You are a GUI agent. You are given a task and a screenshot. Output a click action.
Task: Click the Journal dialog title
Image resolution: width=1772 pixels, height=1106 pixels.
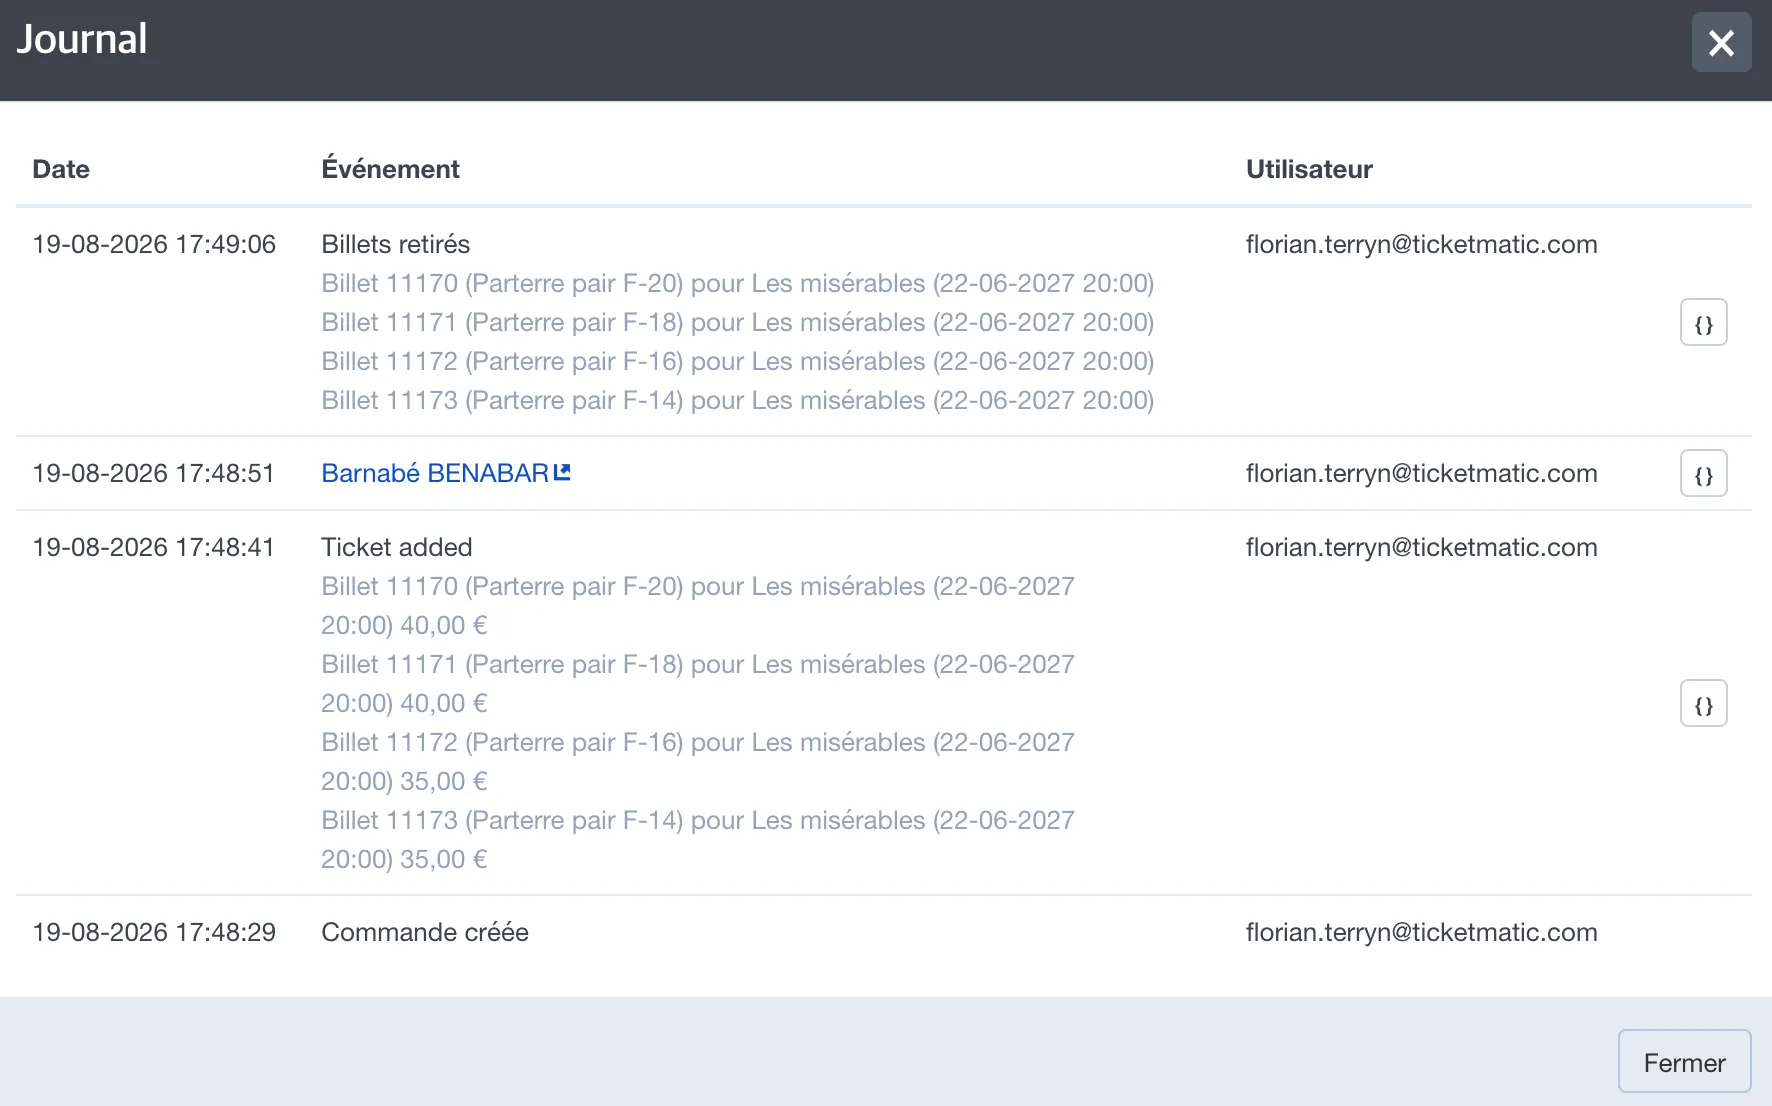(x=82, y=39)
